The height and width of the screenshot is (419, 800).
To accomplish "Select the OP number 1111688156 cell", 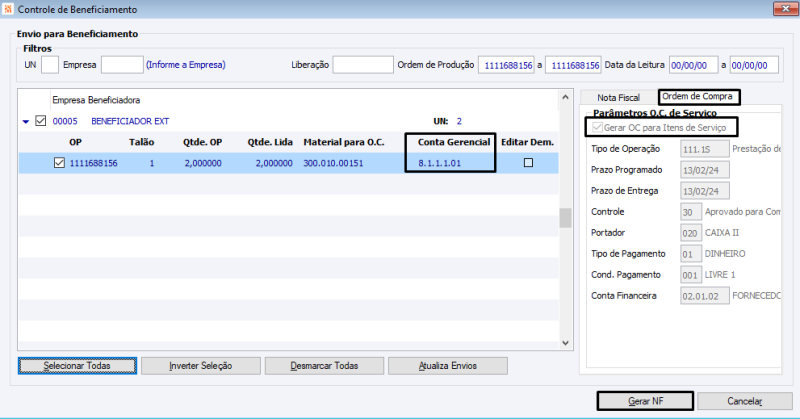I will click(x=93, y=163).
